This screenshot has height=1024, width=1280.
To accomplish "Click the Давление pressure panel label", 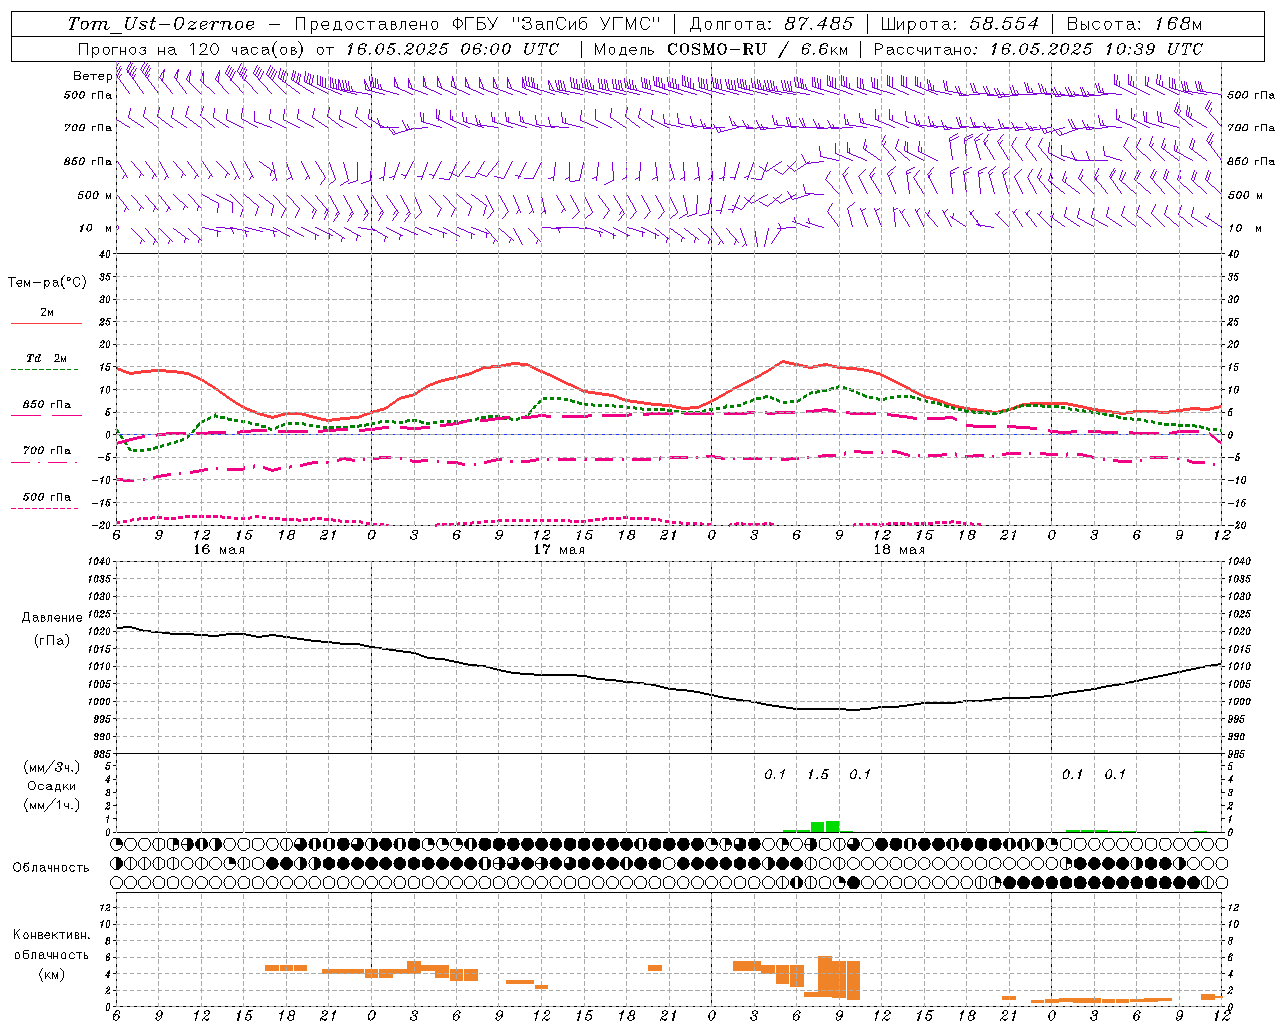I will tap(50, 618).
